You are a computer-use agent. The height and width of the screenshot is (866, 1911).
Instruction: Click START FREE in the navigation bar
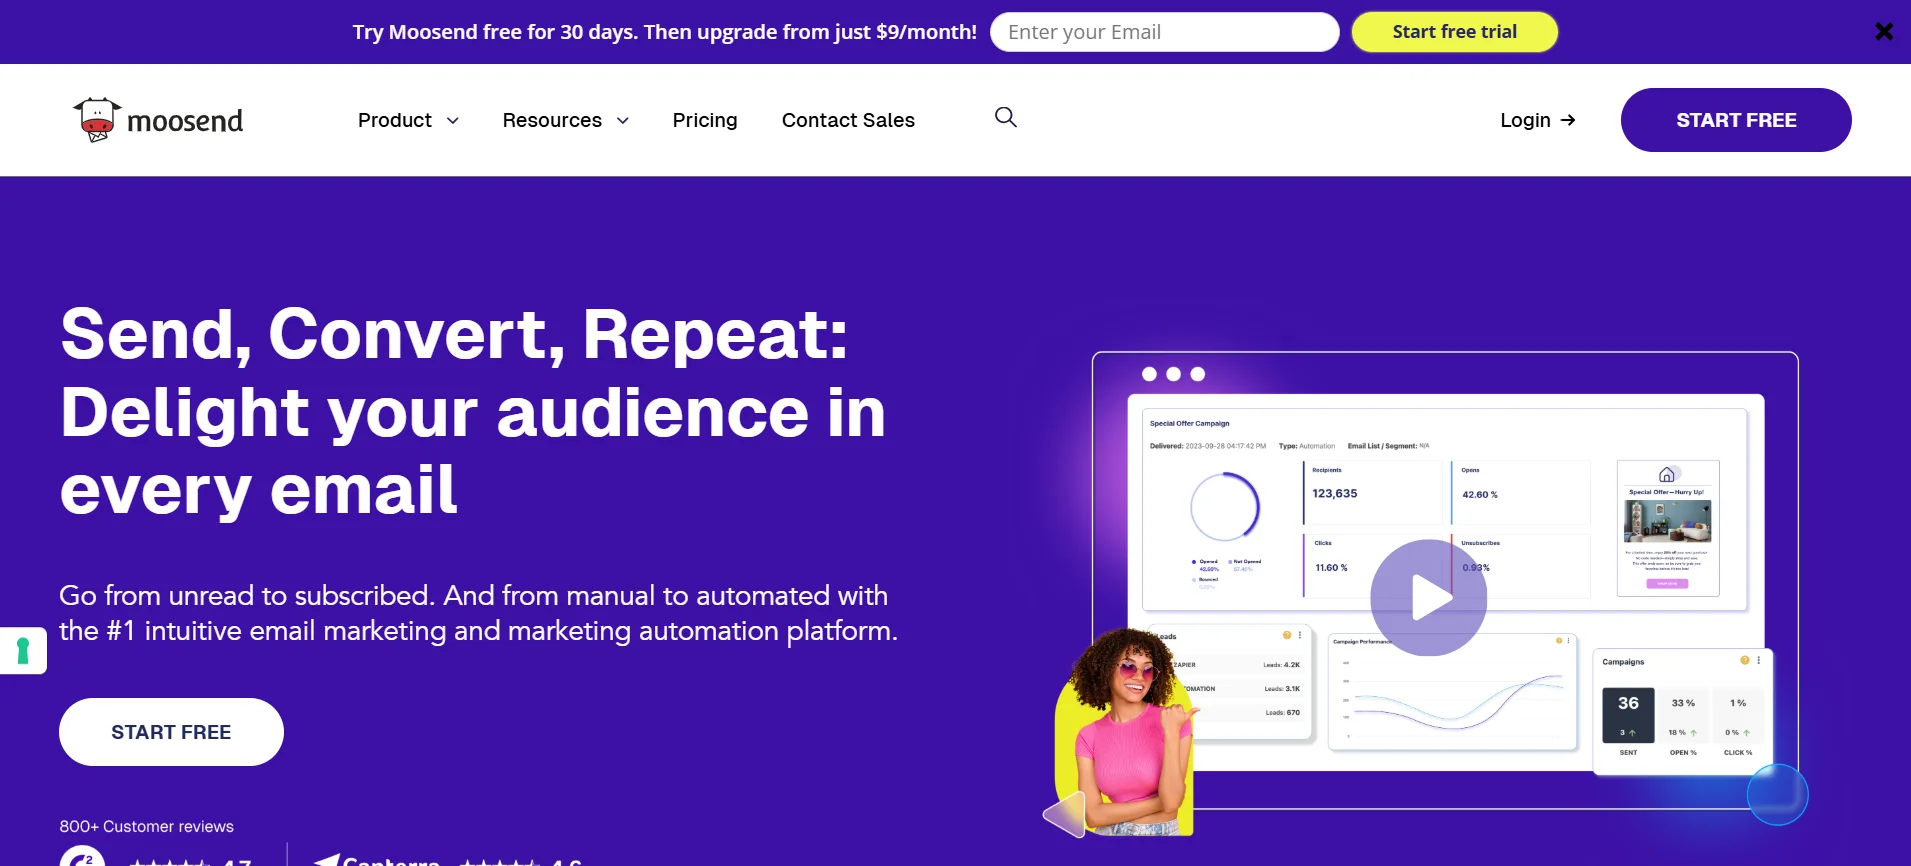pos(1735,120)
